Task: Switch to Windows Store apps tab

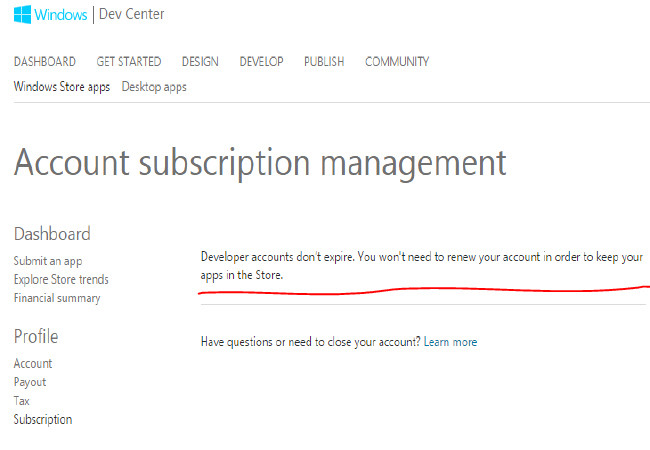Action: [62, 87]
